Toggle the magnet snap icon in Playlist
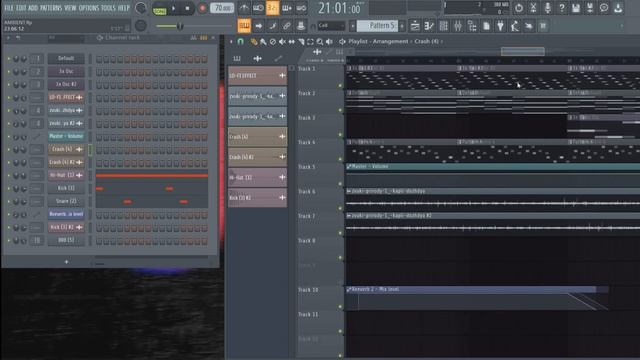 (x=240, y=41)
